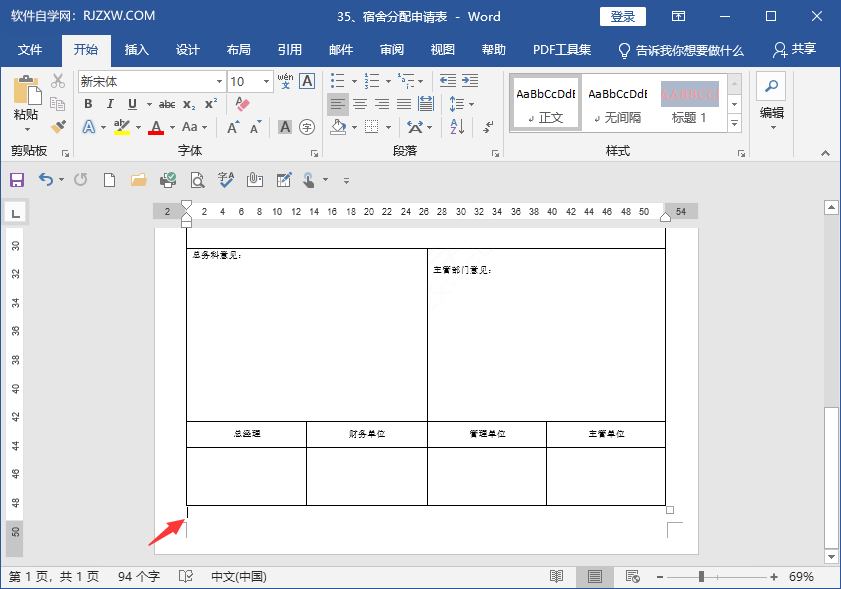This screenshot has height=589, width=841.
Task: Save the document via quick access toolbar
Action: click(x=17, y=180)
